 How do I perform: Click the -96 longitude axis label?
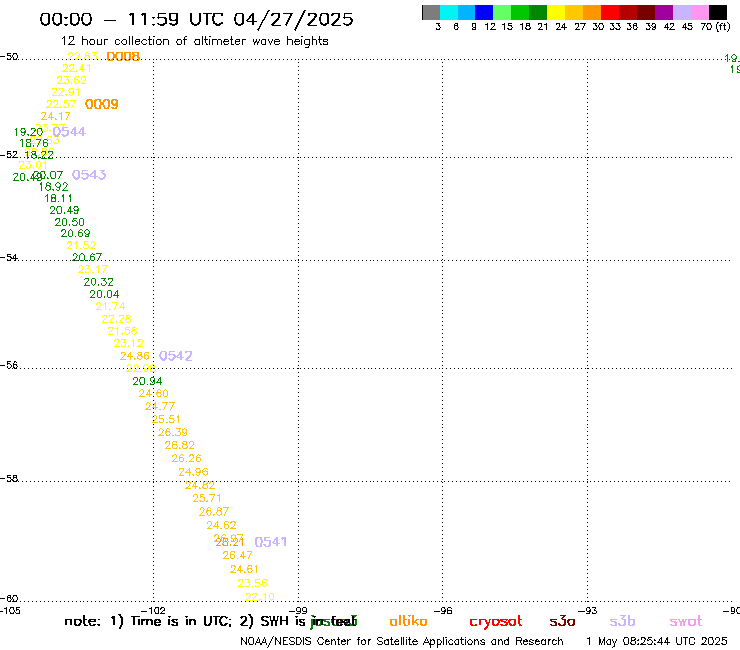point(443,610)
